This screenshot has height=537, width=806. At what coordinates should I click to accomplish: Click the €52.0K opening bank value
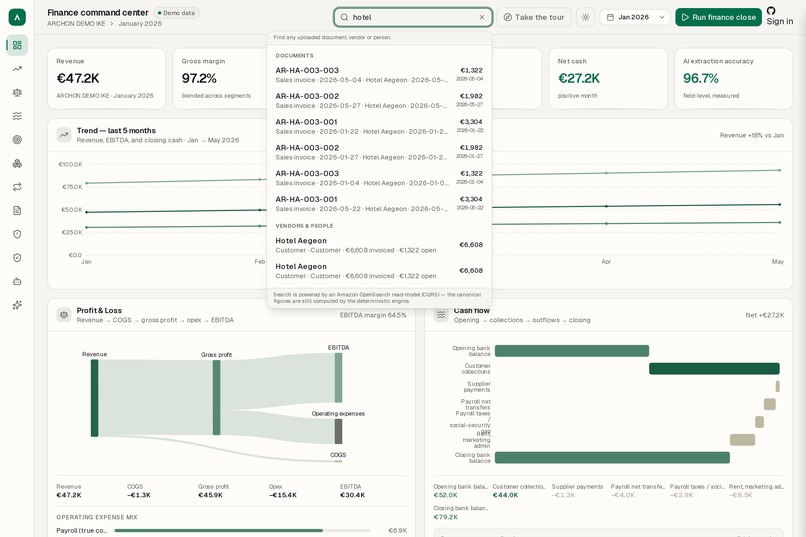click(x=445, y=495)
